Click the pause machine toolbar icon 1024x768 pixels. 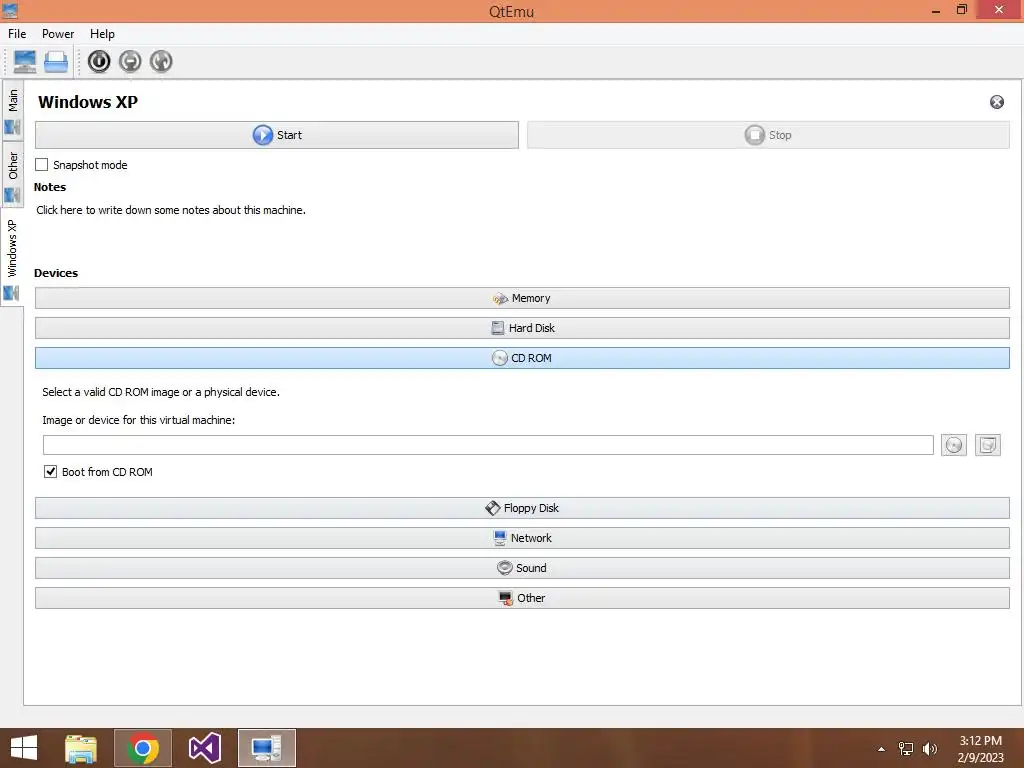tap(130, 61)
